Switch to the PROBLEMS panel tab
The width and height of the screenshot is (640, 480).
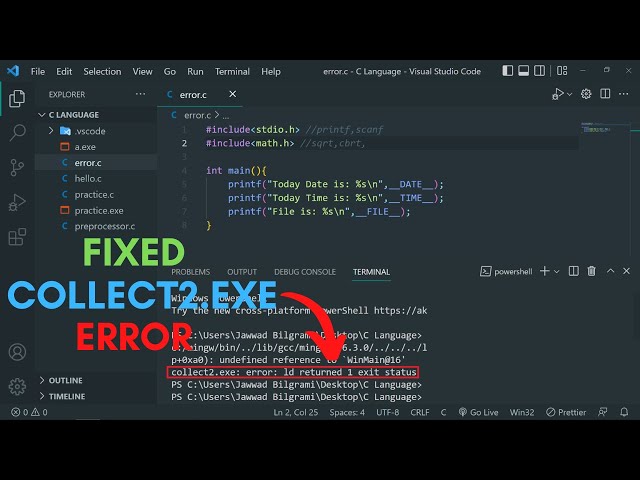coord(190,272)
